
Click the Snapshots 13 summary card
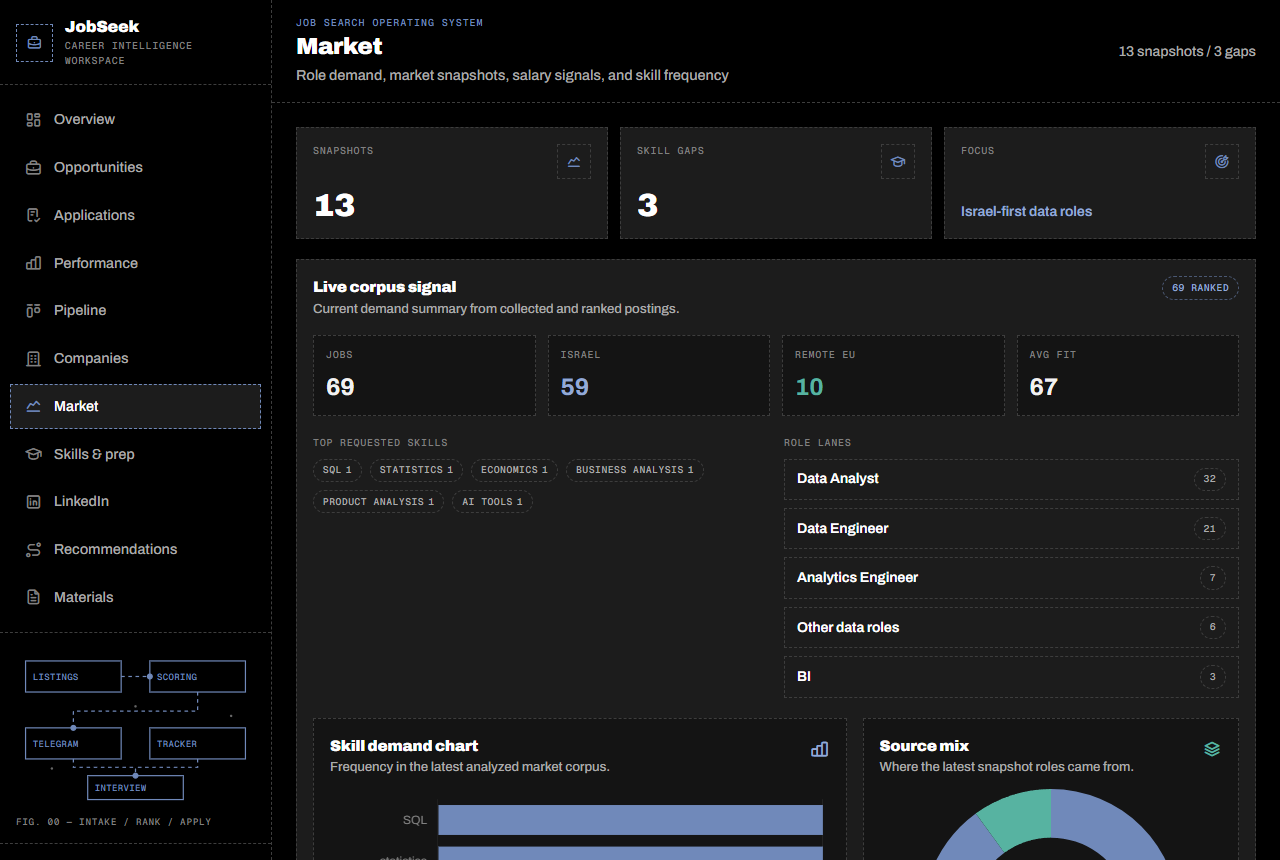pos(452,183)
